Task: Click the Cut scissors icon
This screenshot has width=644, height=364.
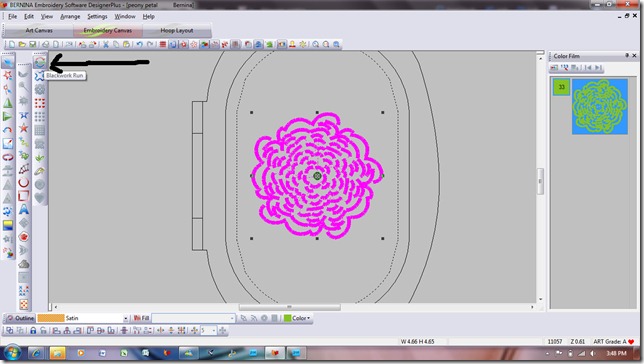Action: tap(106, 44)
